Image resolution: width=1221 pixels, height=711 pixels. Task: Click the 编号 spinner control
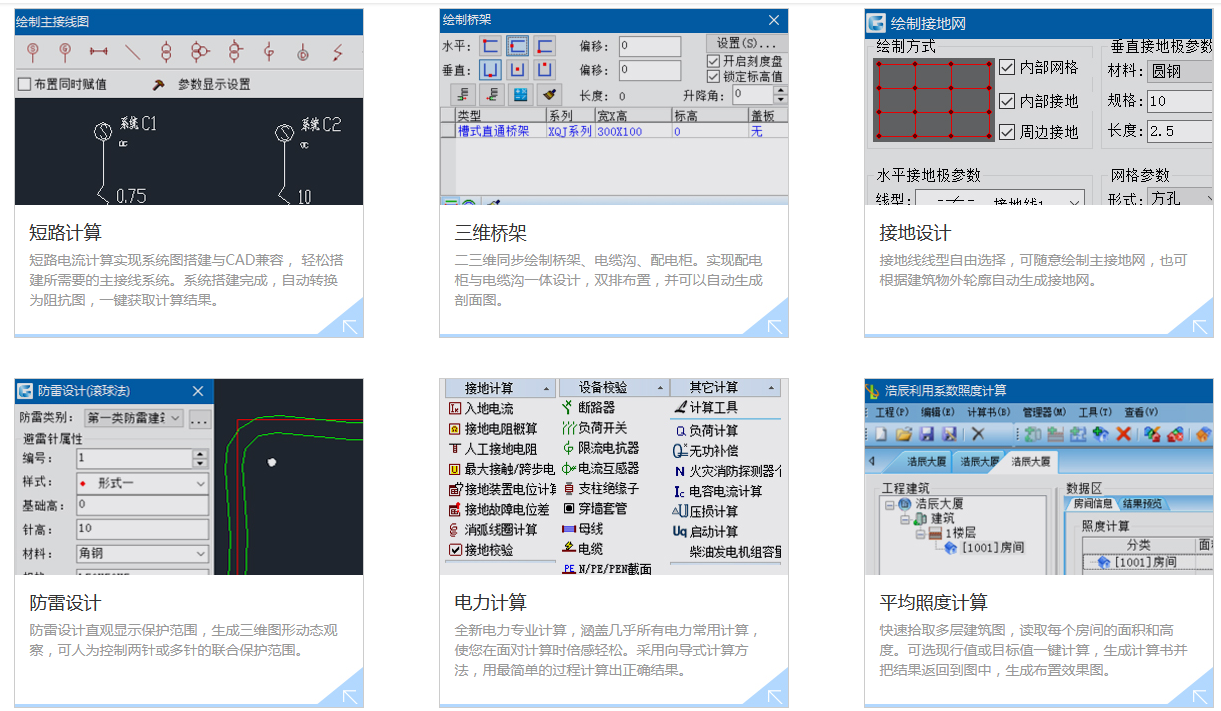click(200, 459)
